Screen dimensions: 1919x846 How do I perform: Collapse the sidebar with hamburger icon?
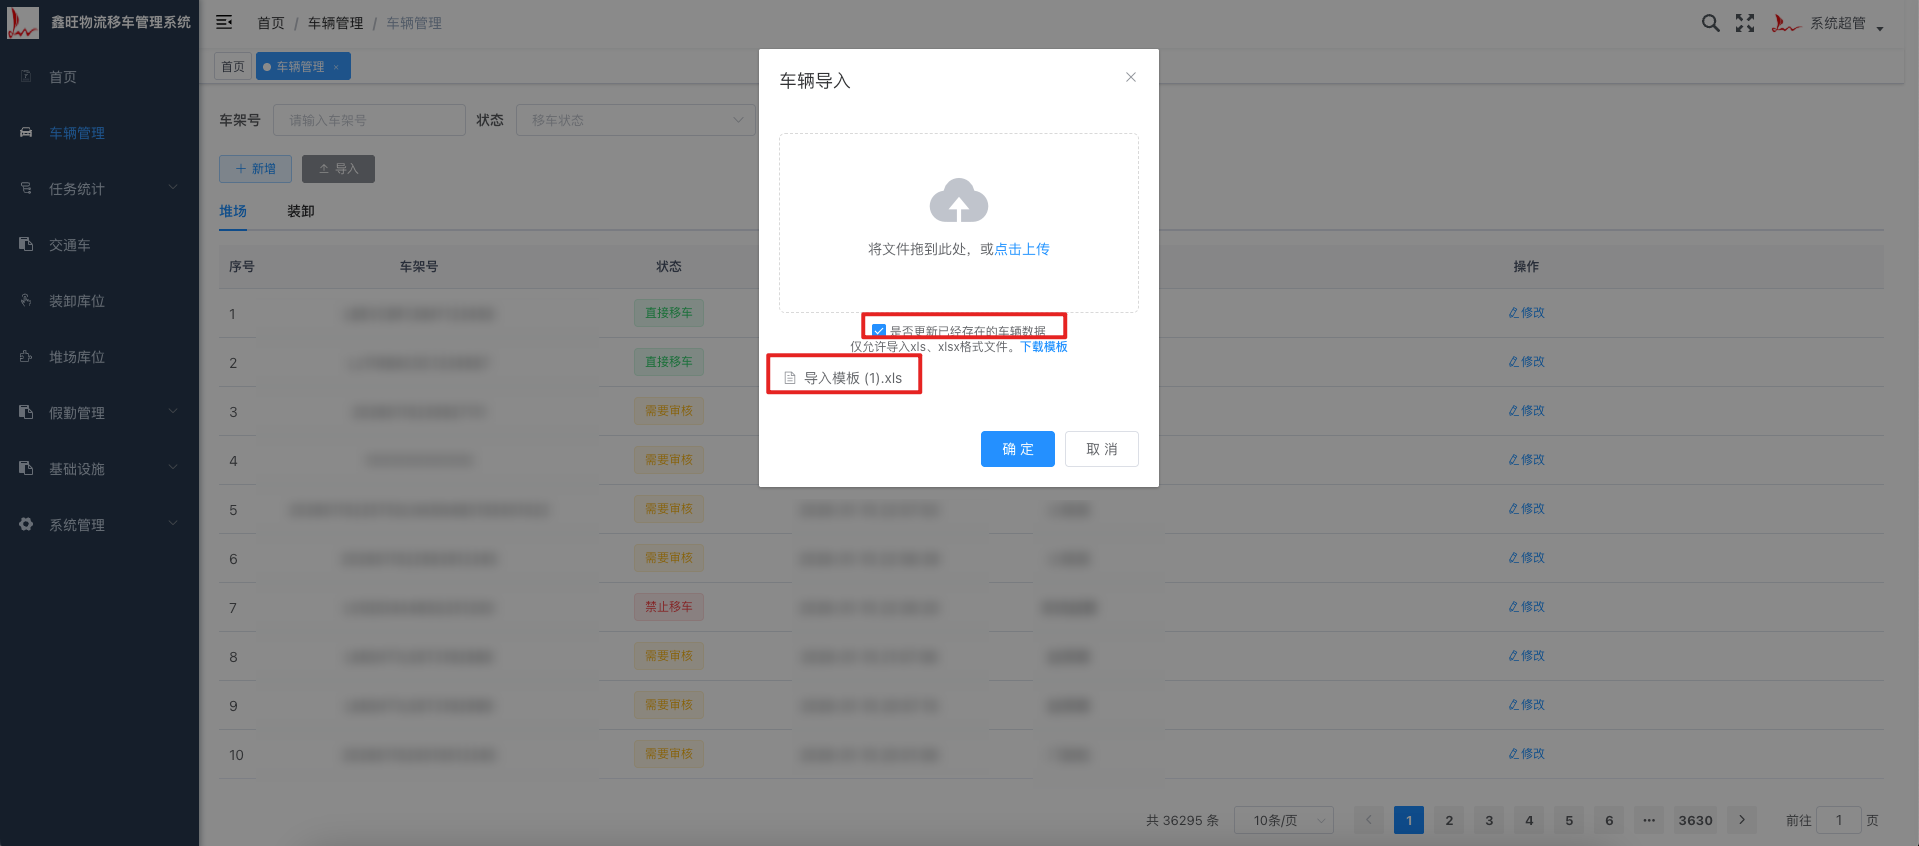click(x=224, y=22)
